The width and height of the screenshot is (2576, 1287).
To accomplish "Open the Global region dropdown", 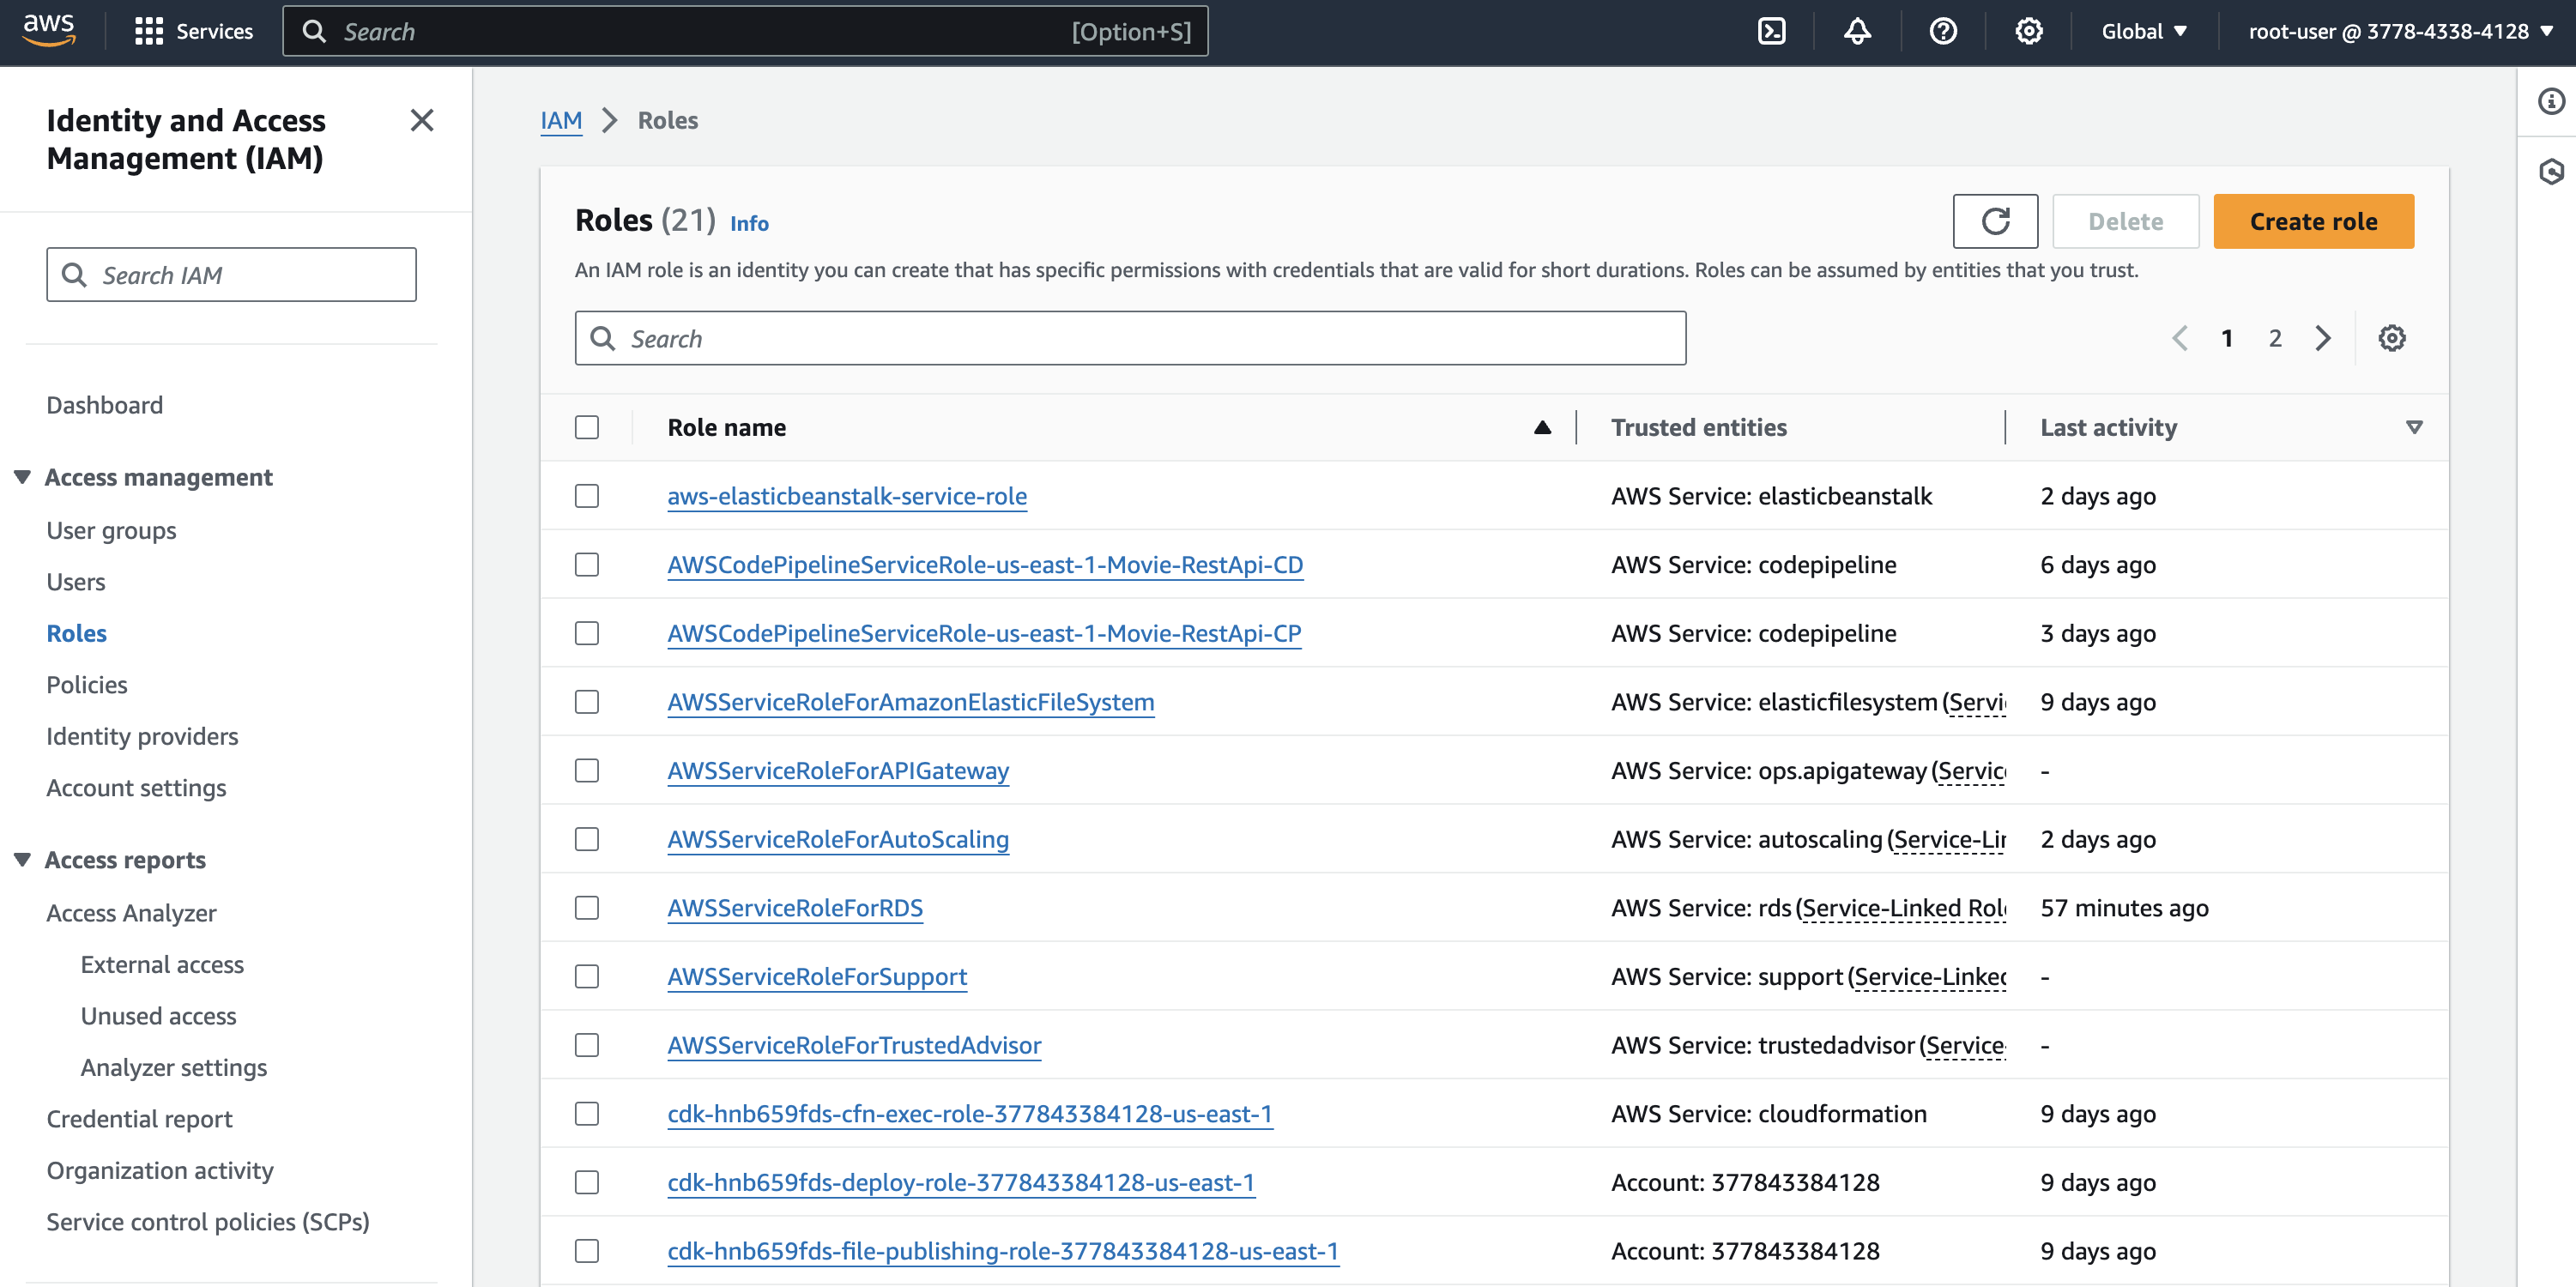I will tap(2143, 31).
